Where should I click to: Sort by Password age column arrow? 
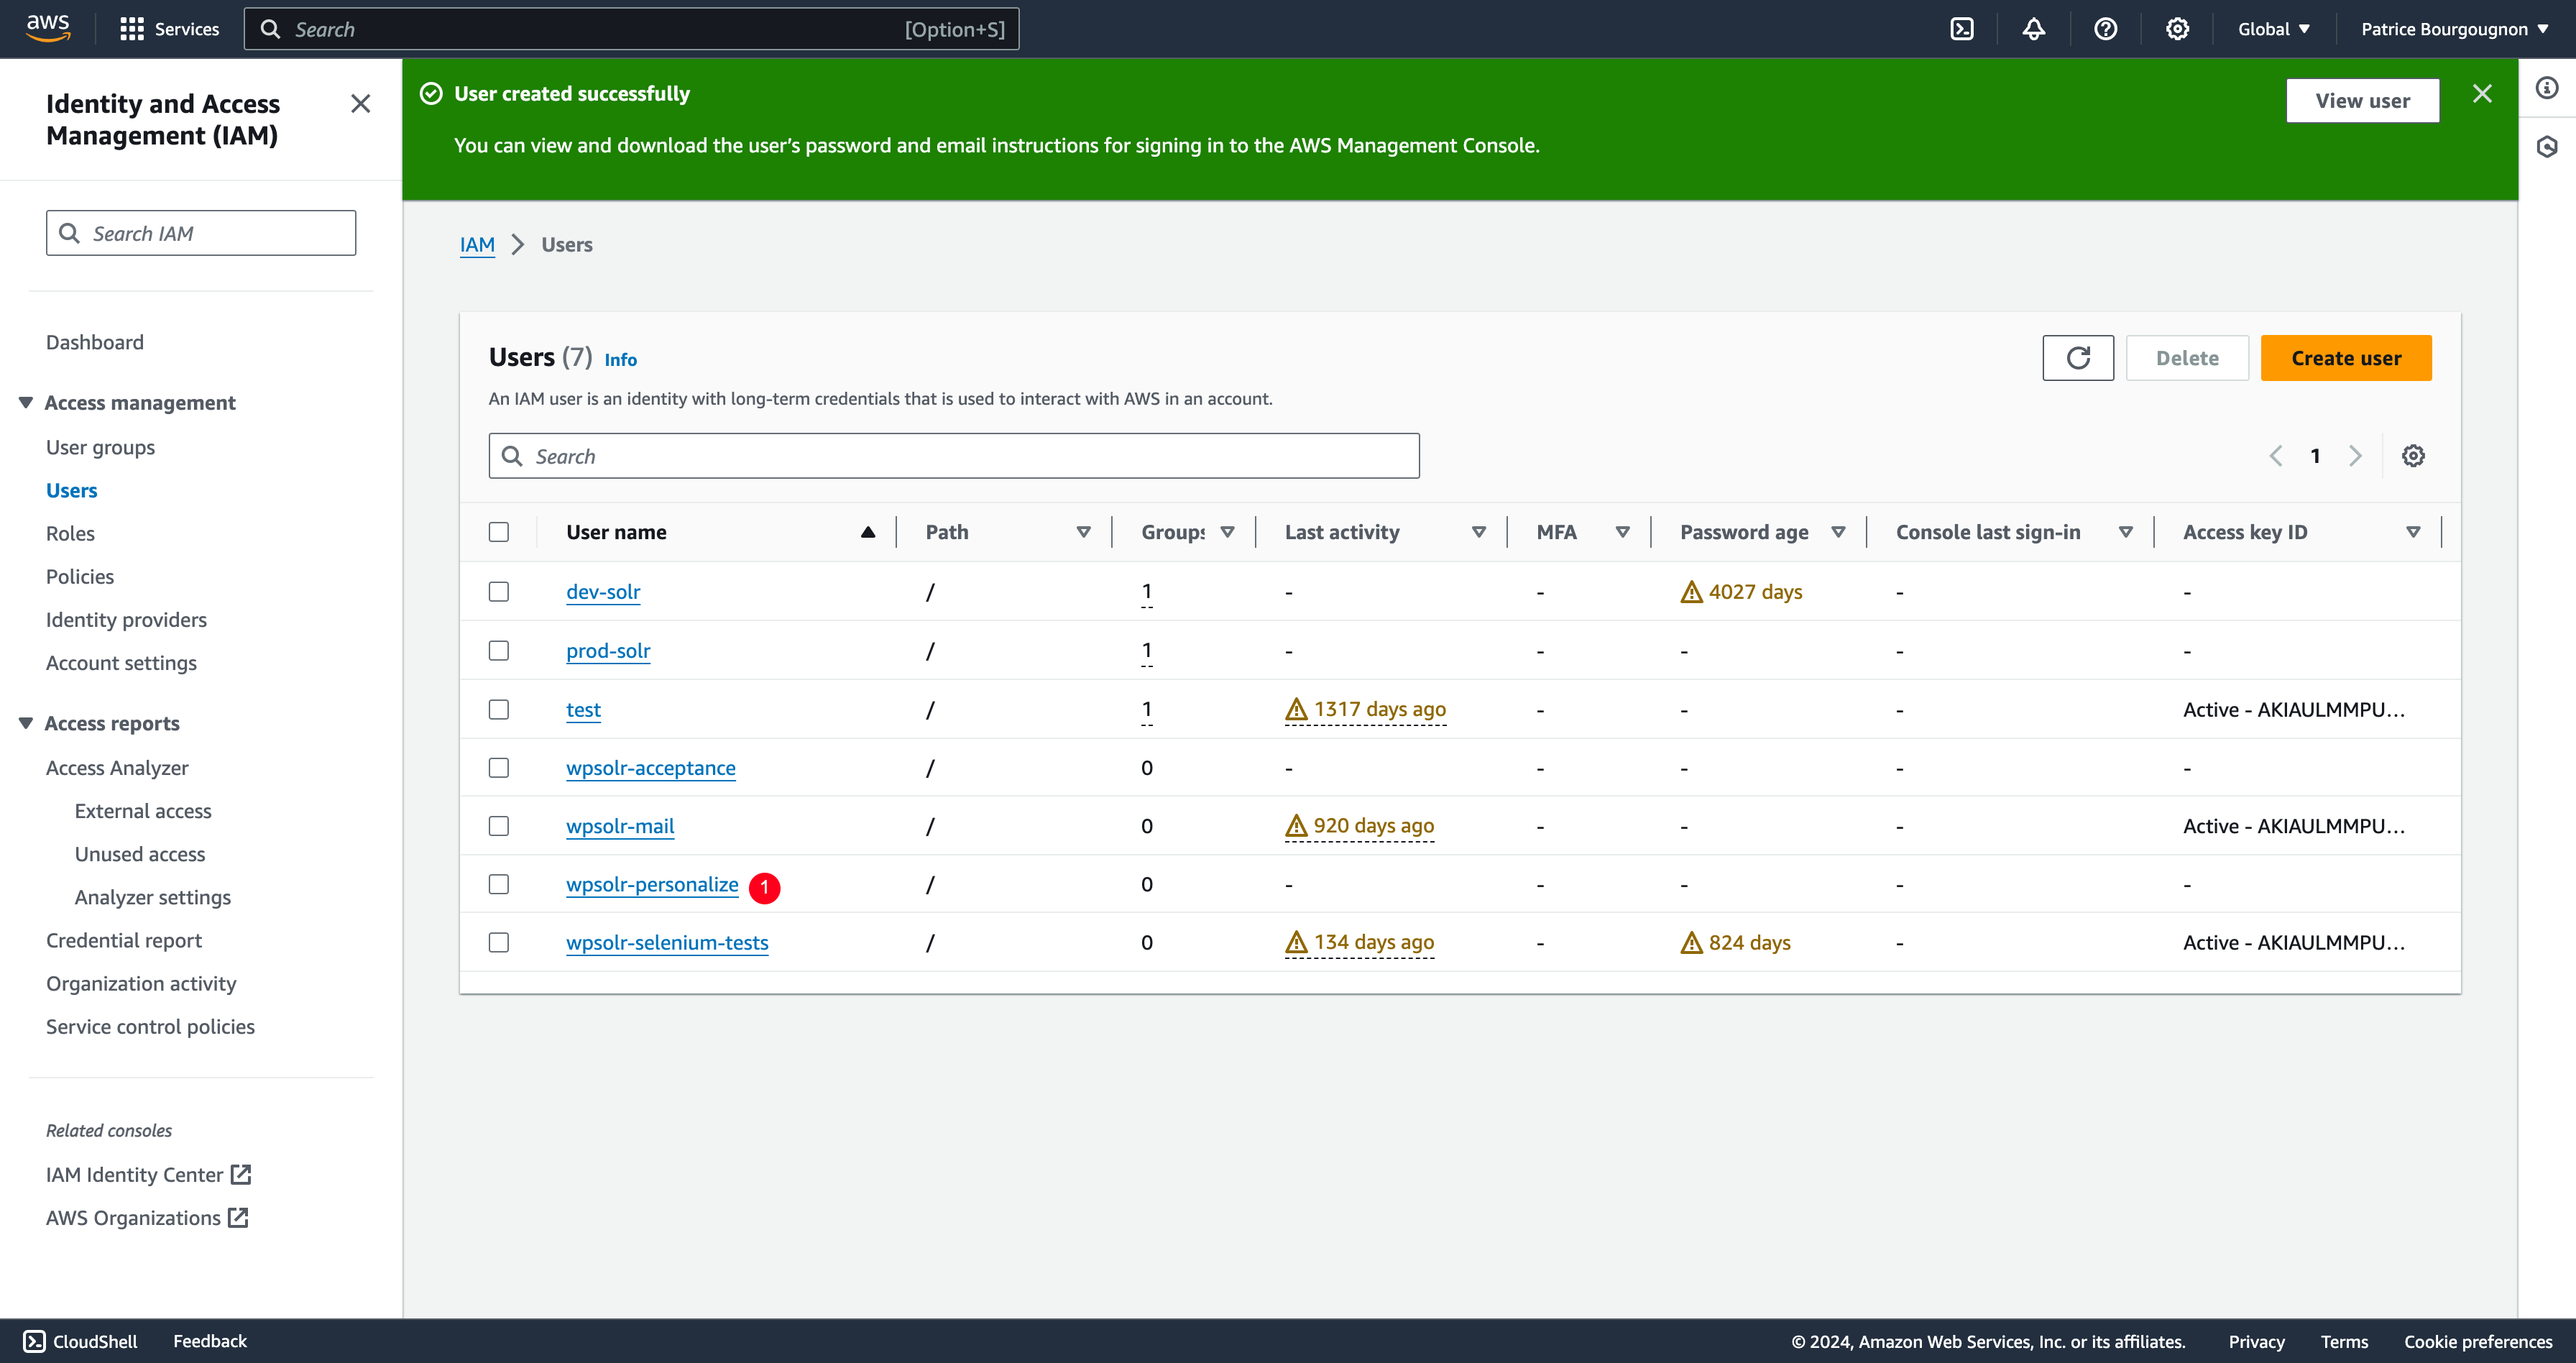click(x=1838, y=532)
